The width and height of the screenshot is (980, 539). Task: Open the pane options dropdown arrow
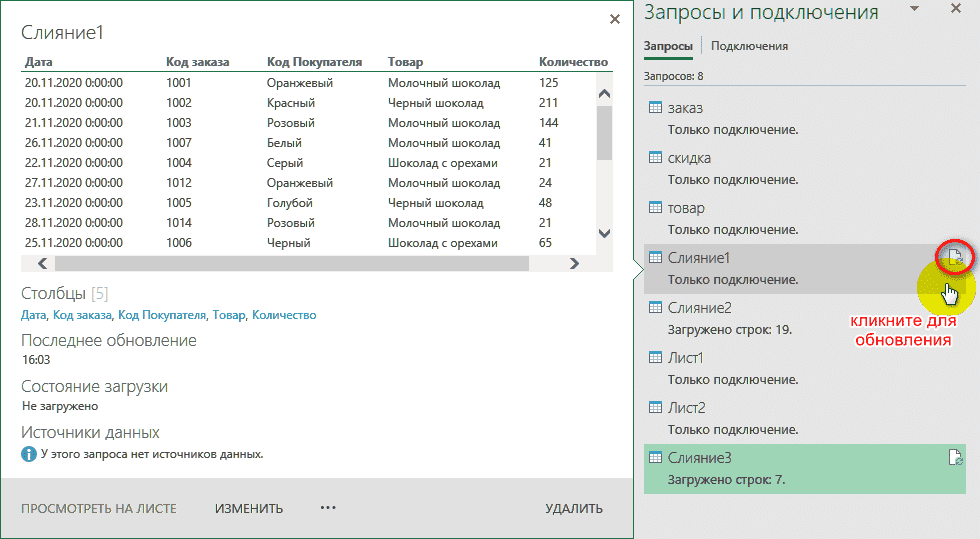[913, 9]
